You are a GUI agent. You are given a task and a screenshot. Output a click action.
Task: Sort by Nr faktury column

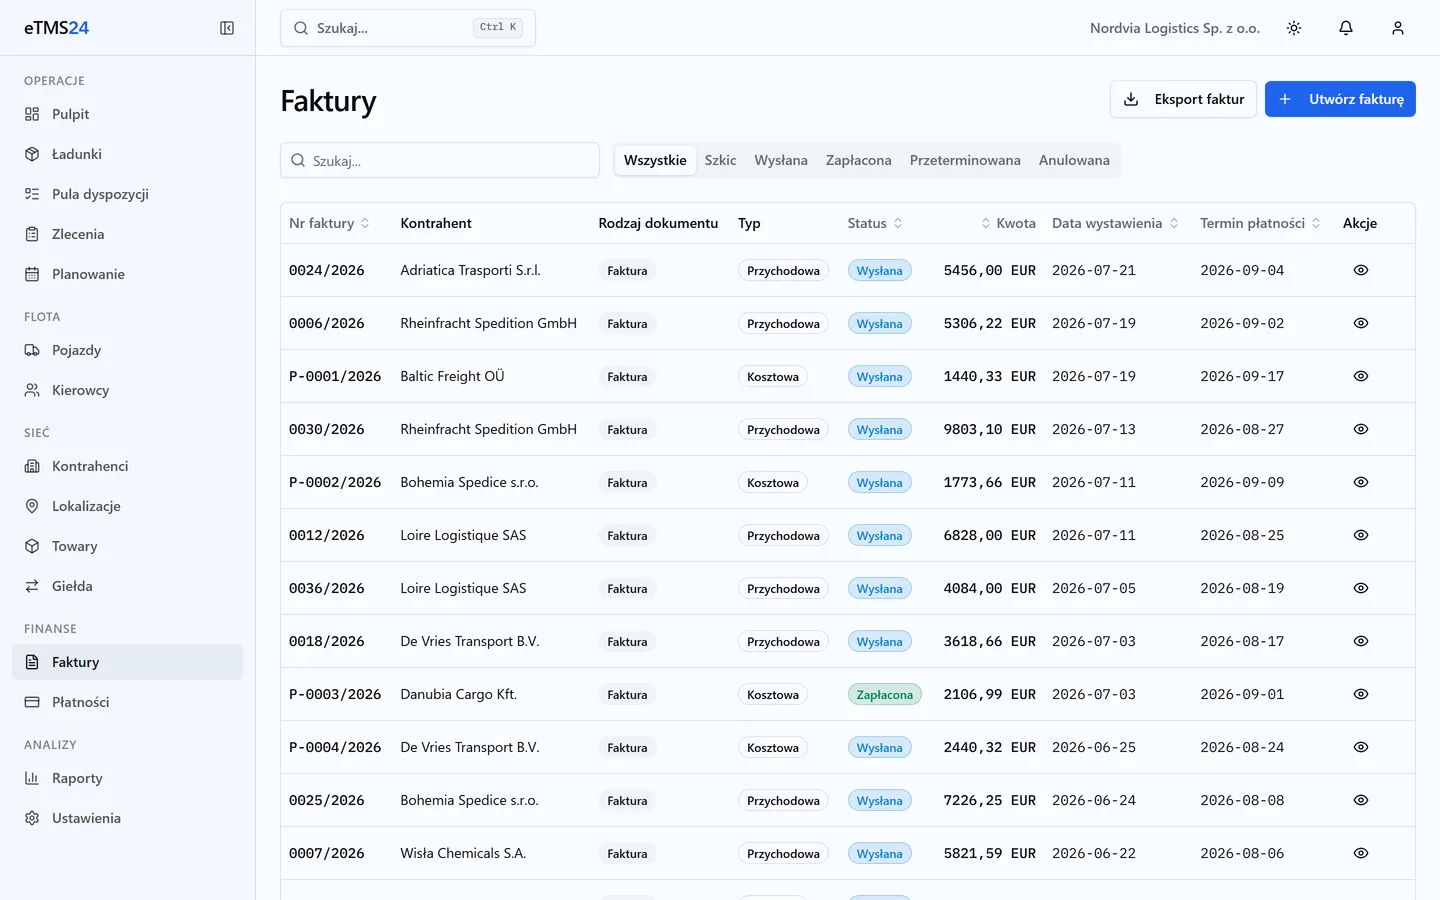pos(329,223)
